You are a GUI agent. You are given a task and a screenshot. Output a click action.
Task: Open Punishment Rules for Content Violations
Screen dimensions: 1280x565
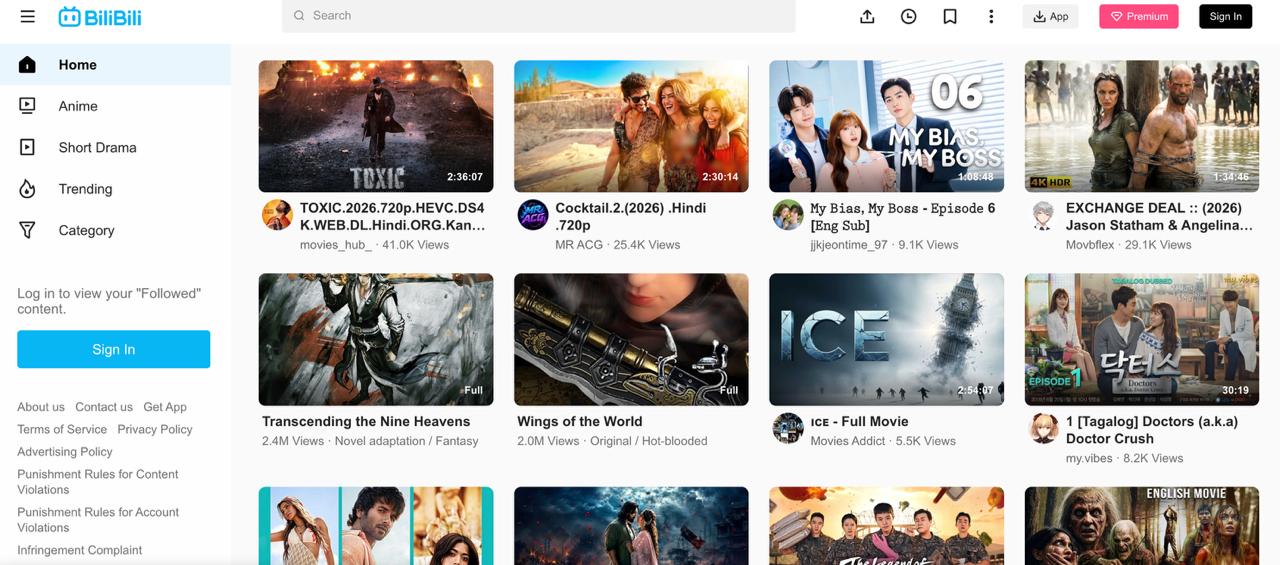(x=98, y=482)
